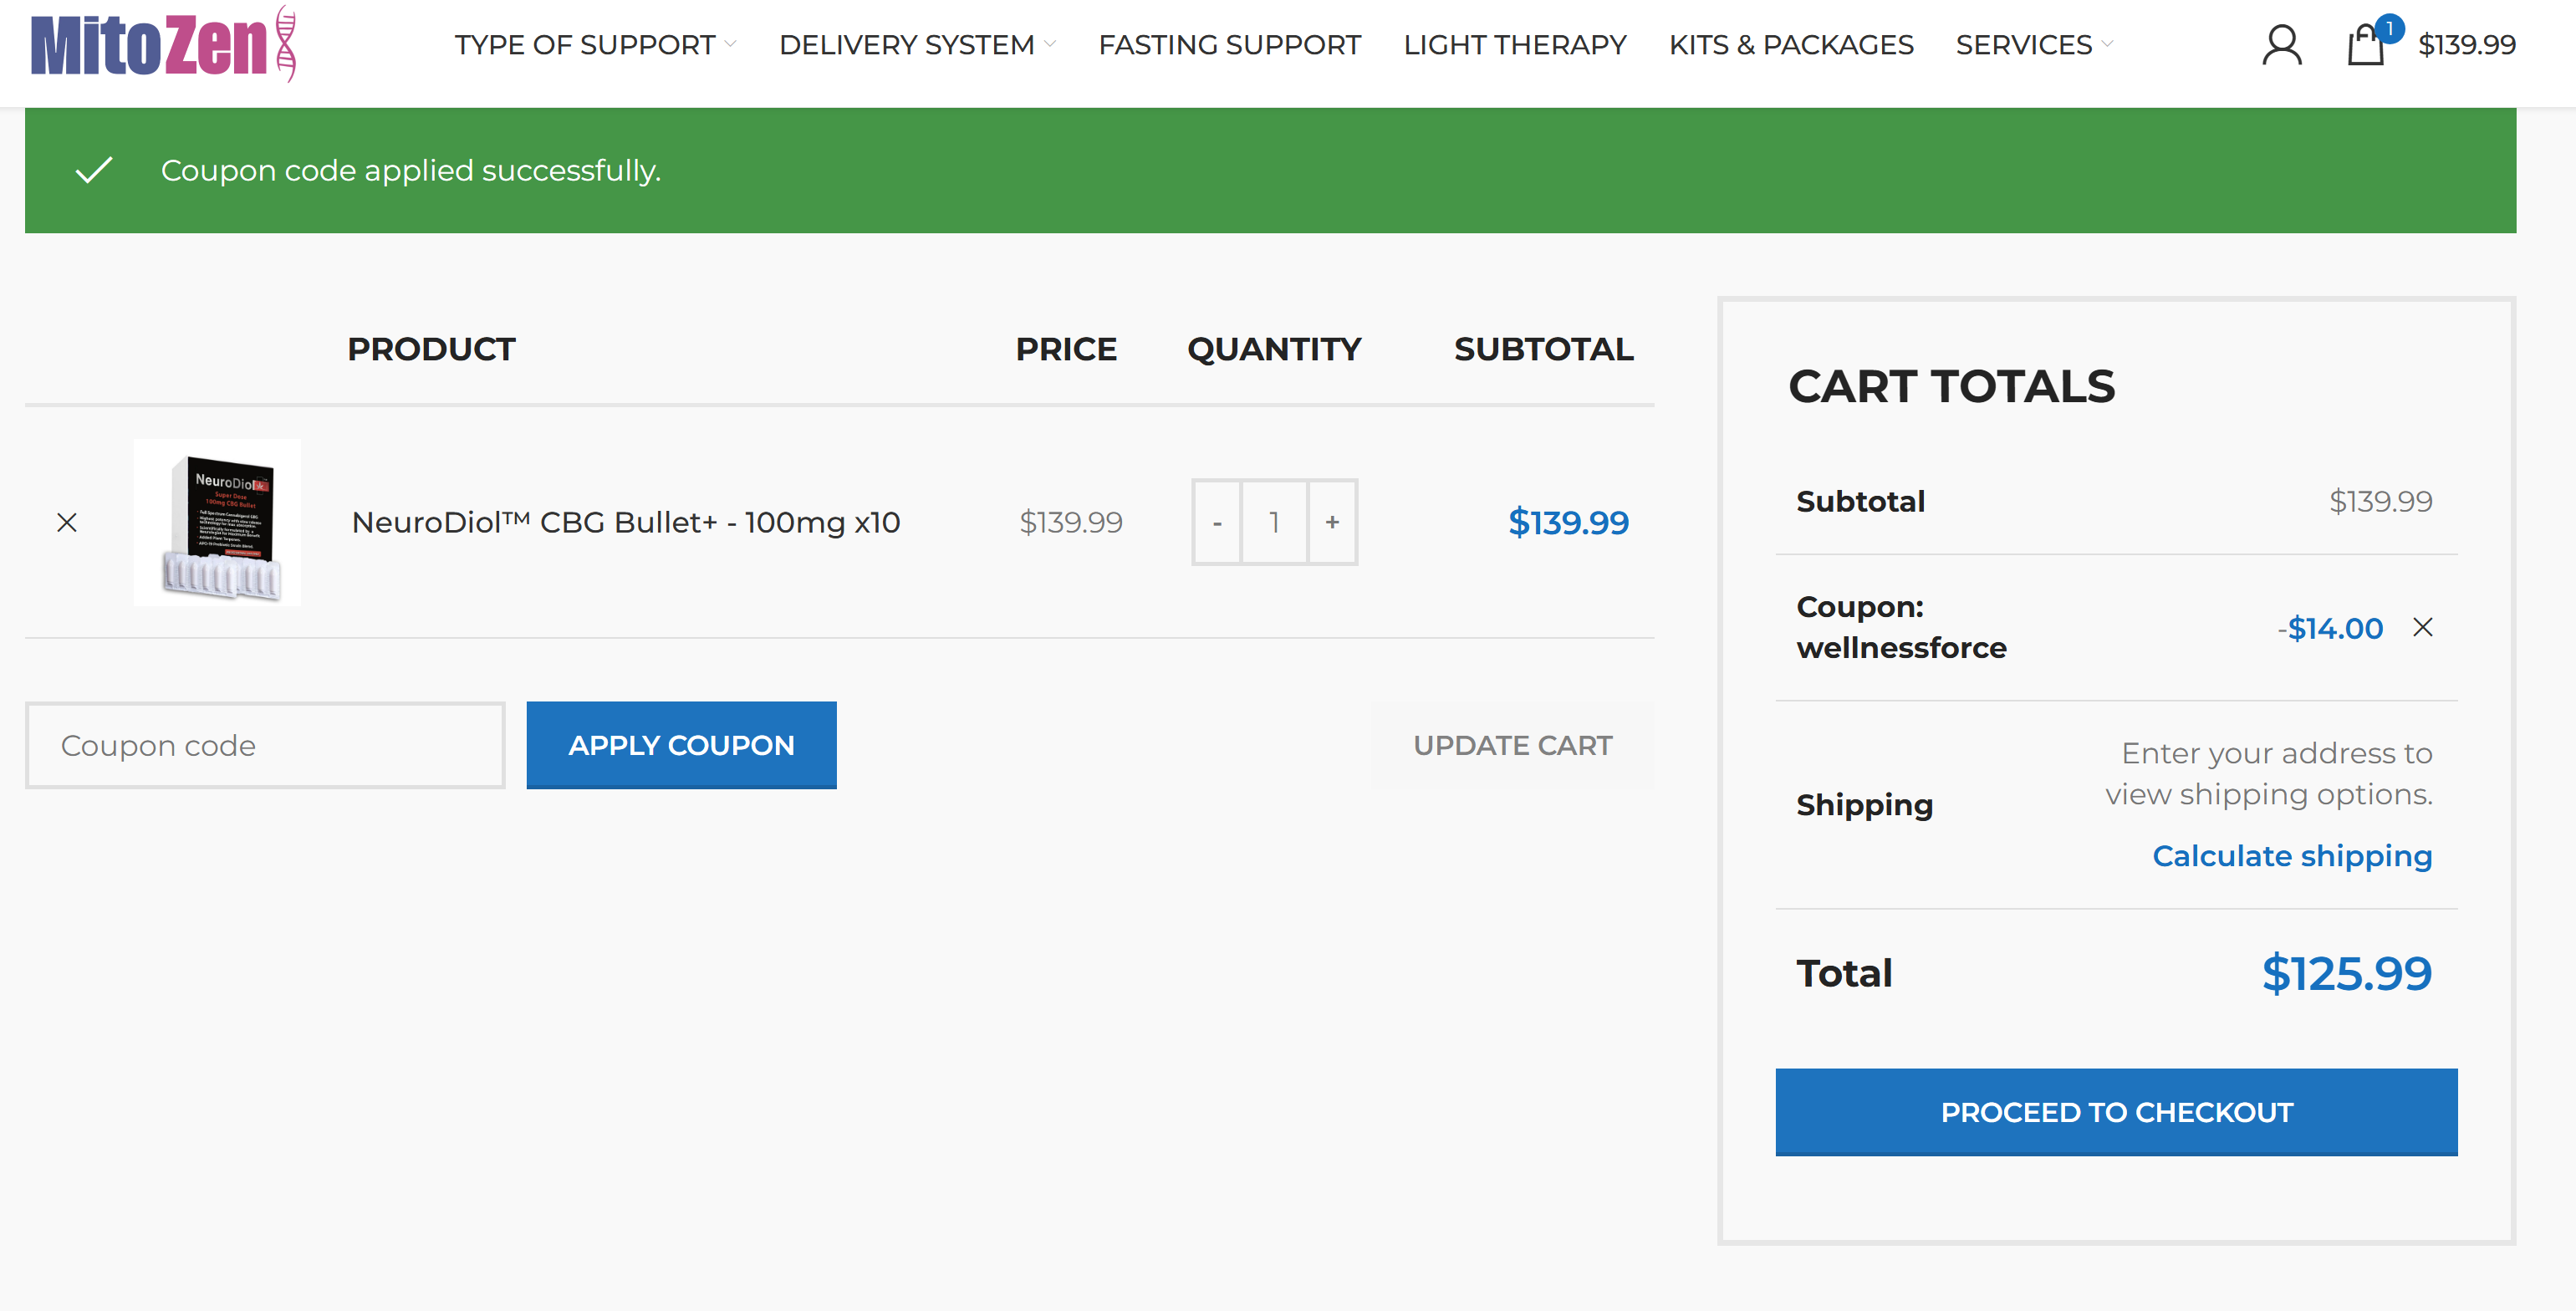Open the shopping bag cart icon
This screenshot has width=2576, height=1311.
pyautogui.click(x=2366, y=45)
